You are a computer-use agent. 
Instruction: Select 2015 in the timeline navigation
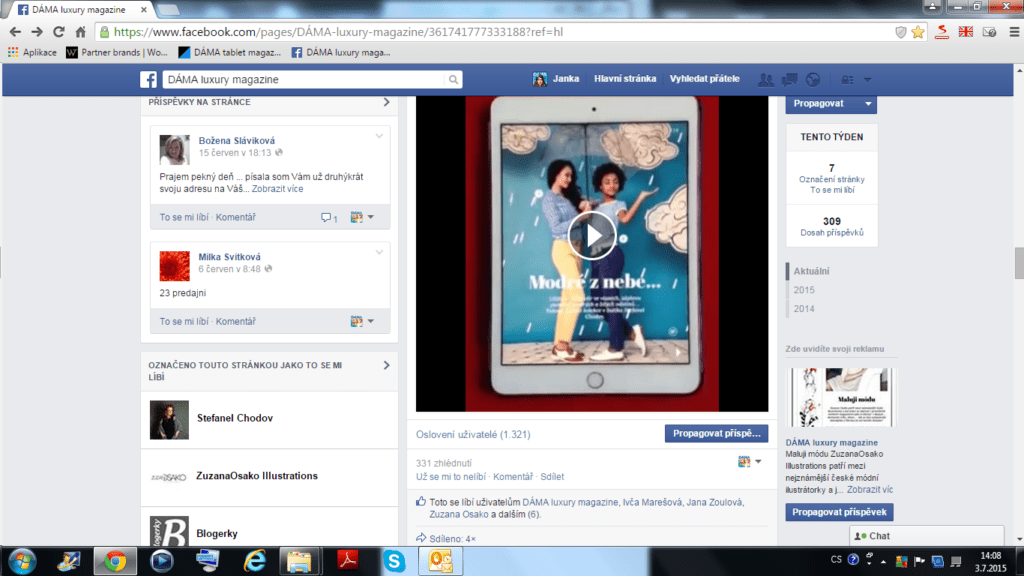click(x=804, y=290)
